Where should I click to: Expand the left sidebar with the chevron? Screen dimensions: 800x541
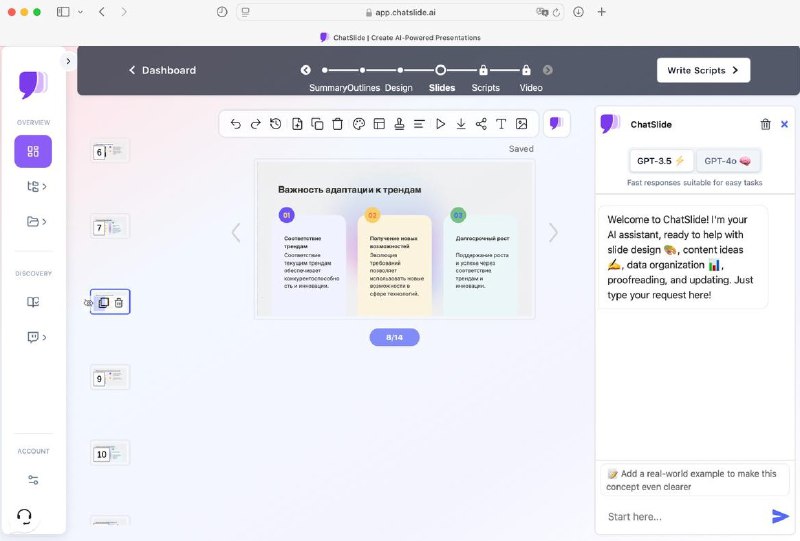(68, 61)
